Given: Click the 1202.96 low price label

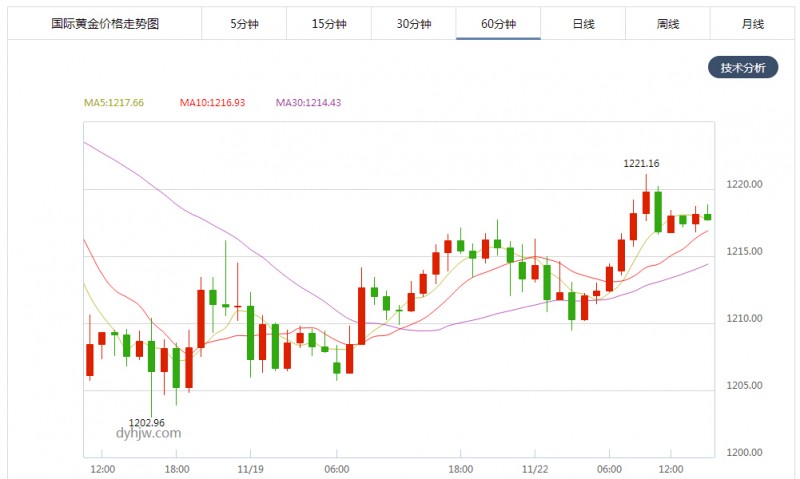Looking at the screenshot, I should point(147,422).
